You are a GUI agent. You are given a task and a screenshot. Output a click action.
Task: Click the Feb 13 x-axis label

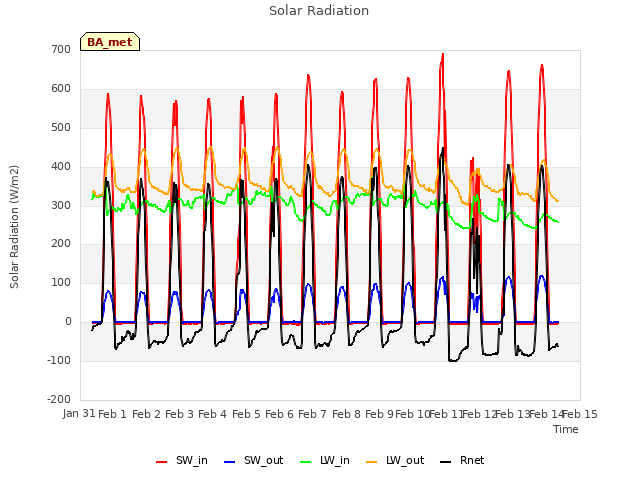click(x=513, y=414)
